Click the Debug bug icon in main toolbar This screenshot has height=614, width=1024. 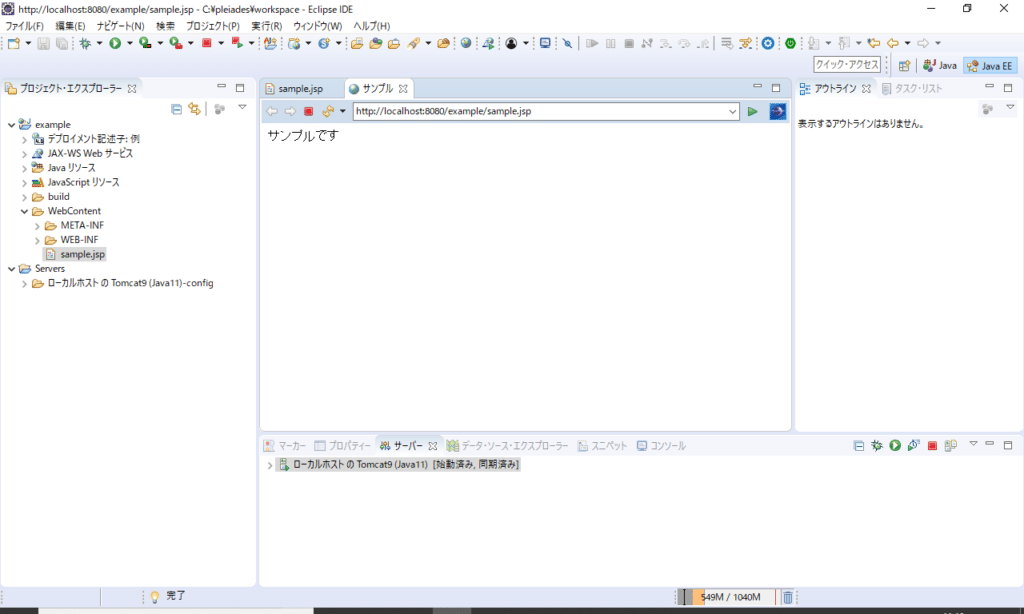pos(85,43)
